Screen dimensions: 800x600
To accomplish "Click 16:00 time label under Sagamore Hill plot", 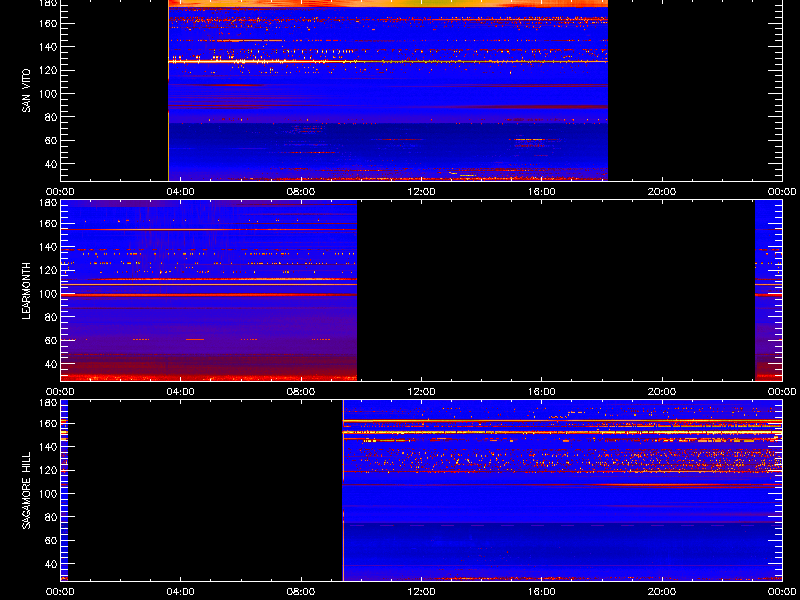I will [x=542, y=592].
